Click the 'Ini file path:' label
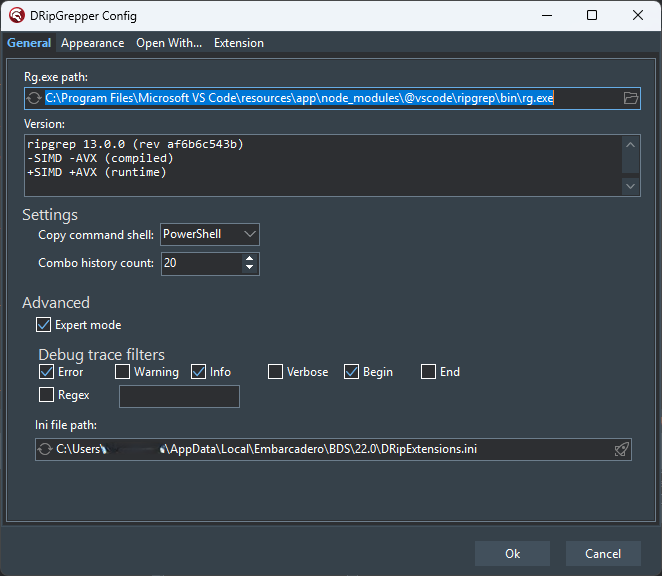The height and width of the screenshot is (576, 662). point(66,425)
